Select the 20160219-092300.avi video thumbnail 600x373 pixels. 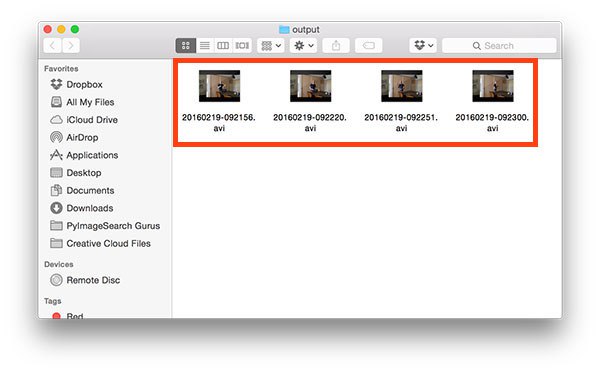click(493, 86)
